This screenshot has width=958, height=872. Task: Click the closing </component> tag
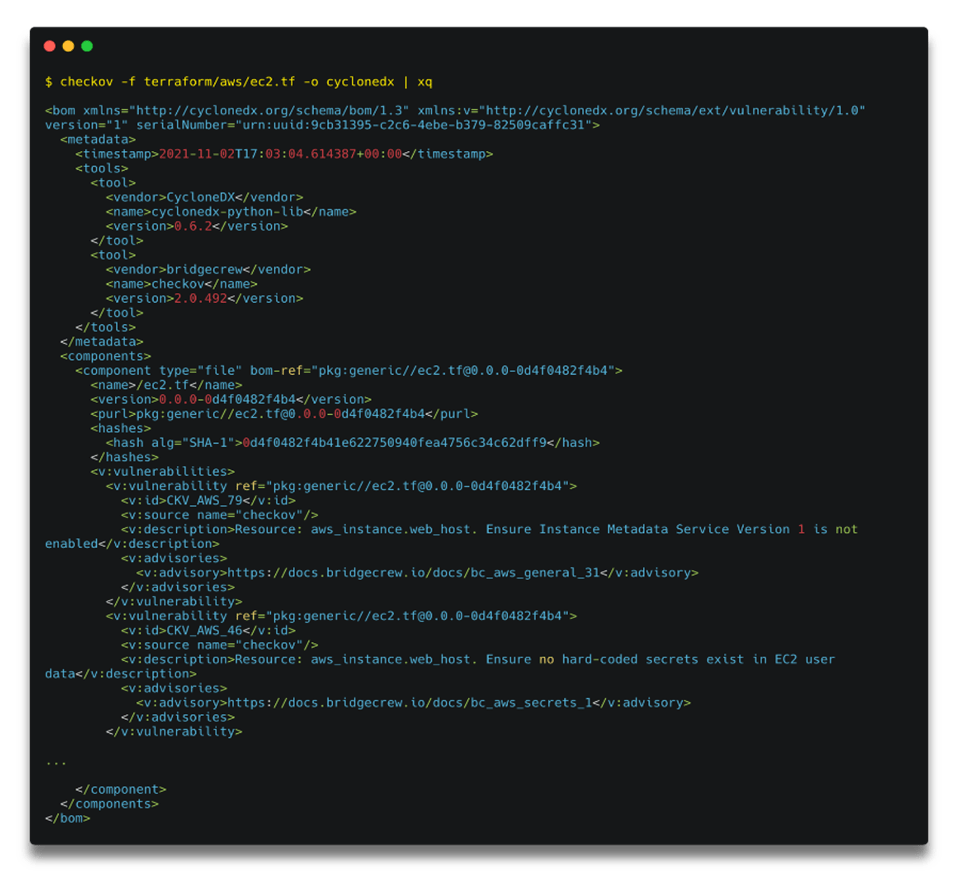[121, 790]
